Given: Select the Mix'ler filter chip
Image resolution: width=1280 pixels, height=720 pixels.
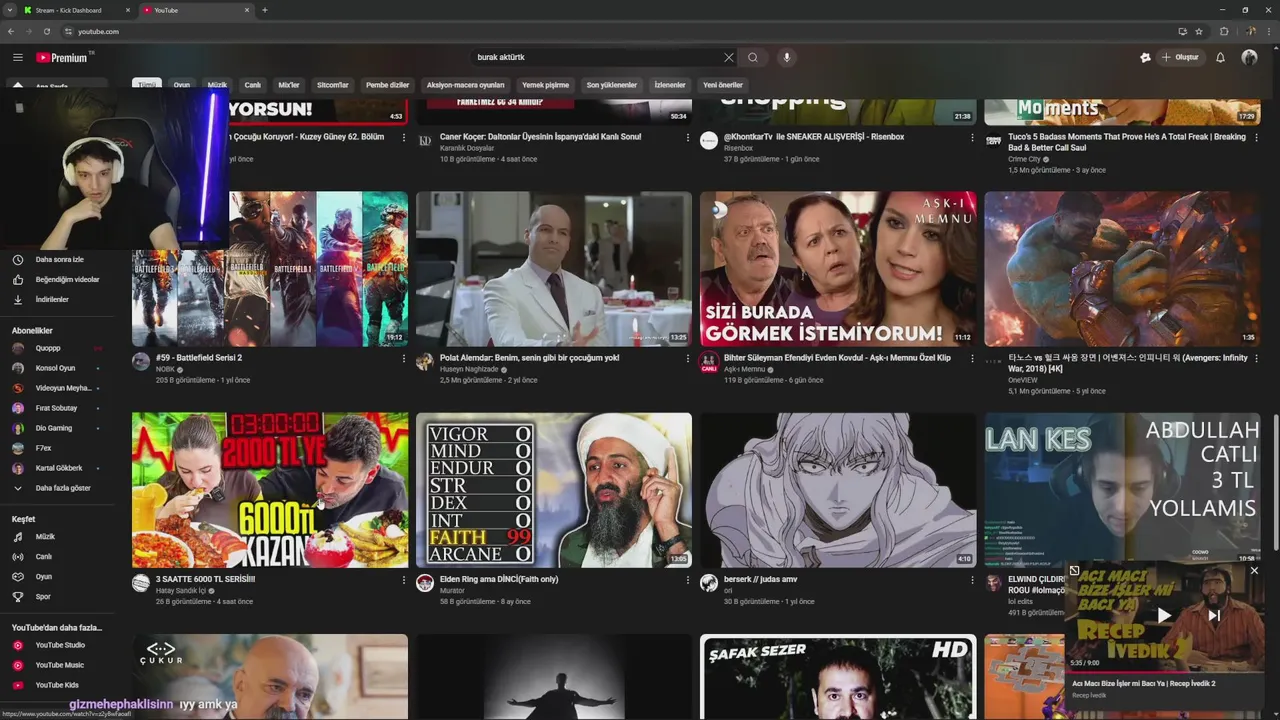Looking at the screenshot, I should [289, 85].
